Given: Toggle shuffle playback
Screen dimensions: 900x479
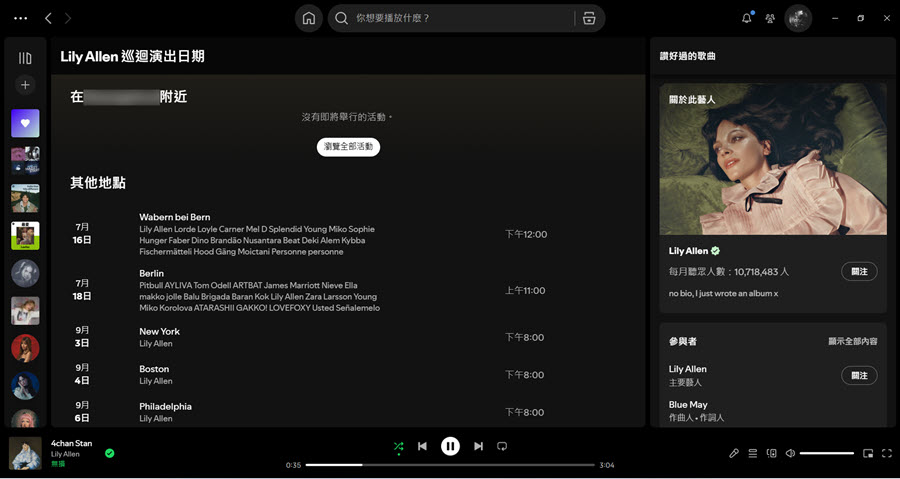Looking at the screenshot, I should (398, 446).
